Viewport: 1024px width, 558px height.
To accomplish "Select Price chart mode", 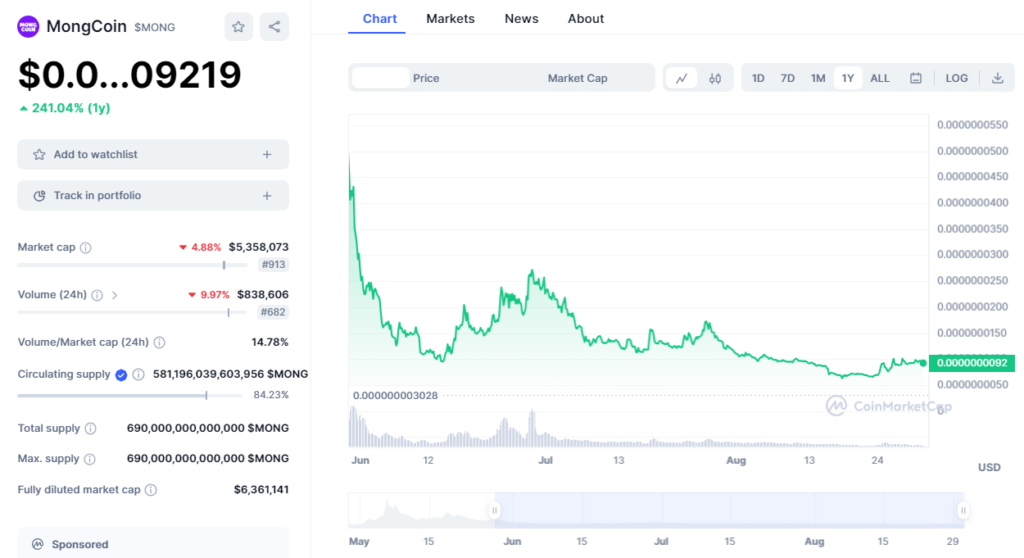I will pyautogui.click(x=426, y=78).
